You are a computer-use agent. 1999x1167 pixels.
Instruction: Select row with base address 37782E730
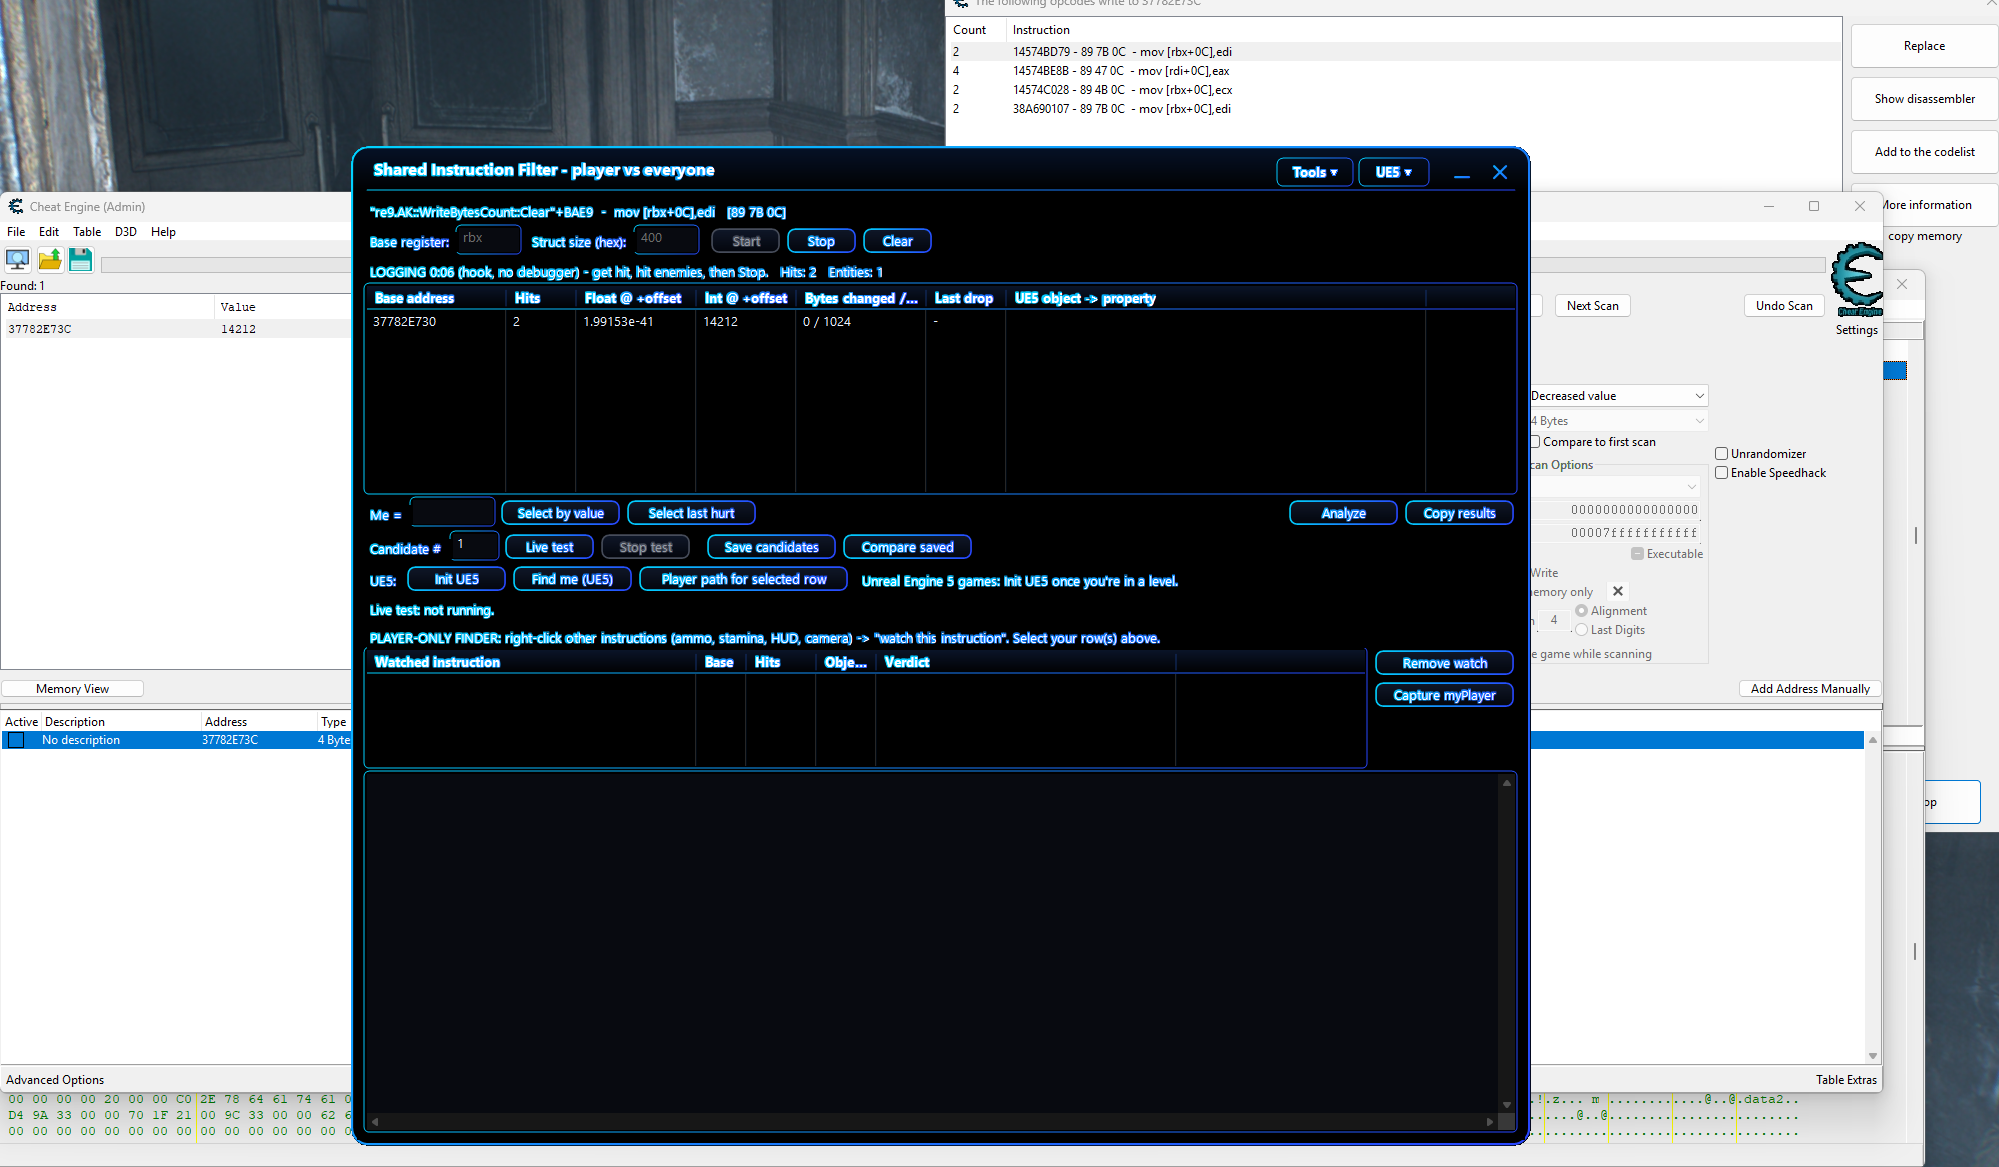(940, 322)
